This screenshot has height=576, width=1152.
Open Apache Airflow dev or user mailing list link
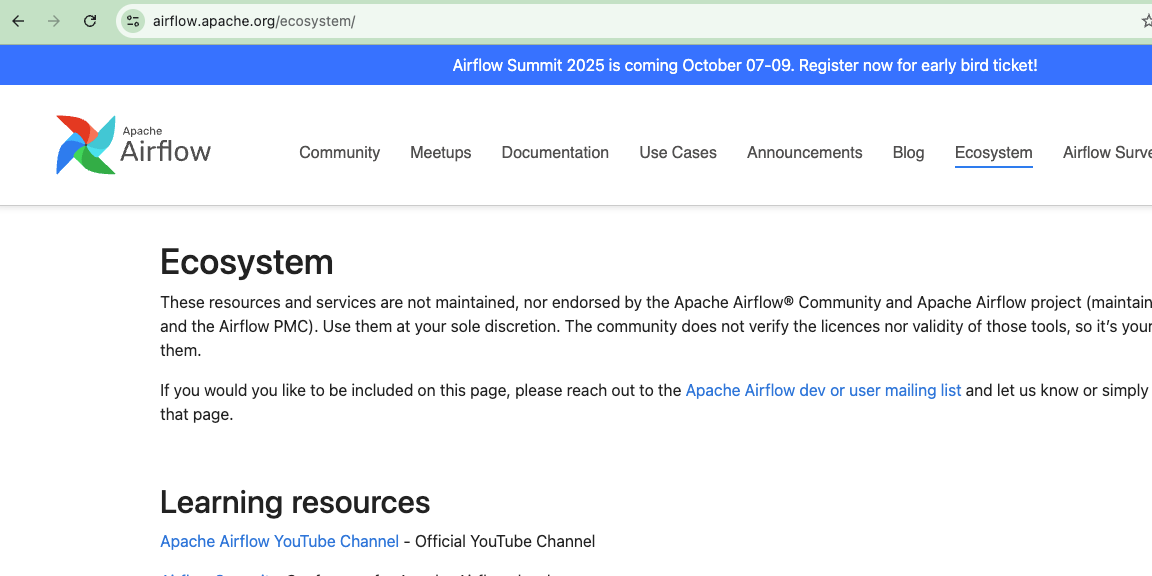point(823,391)
